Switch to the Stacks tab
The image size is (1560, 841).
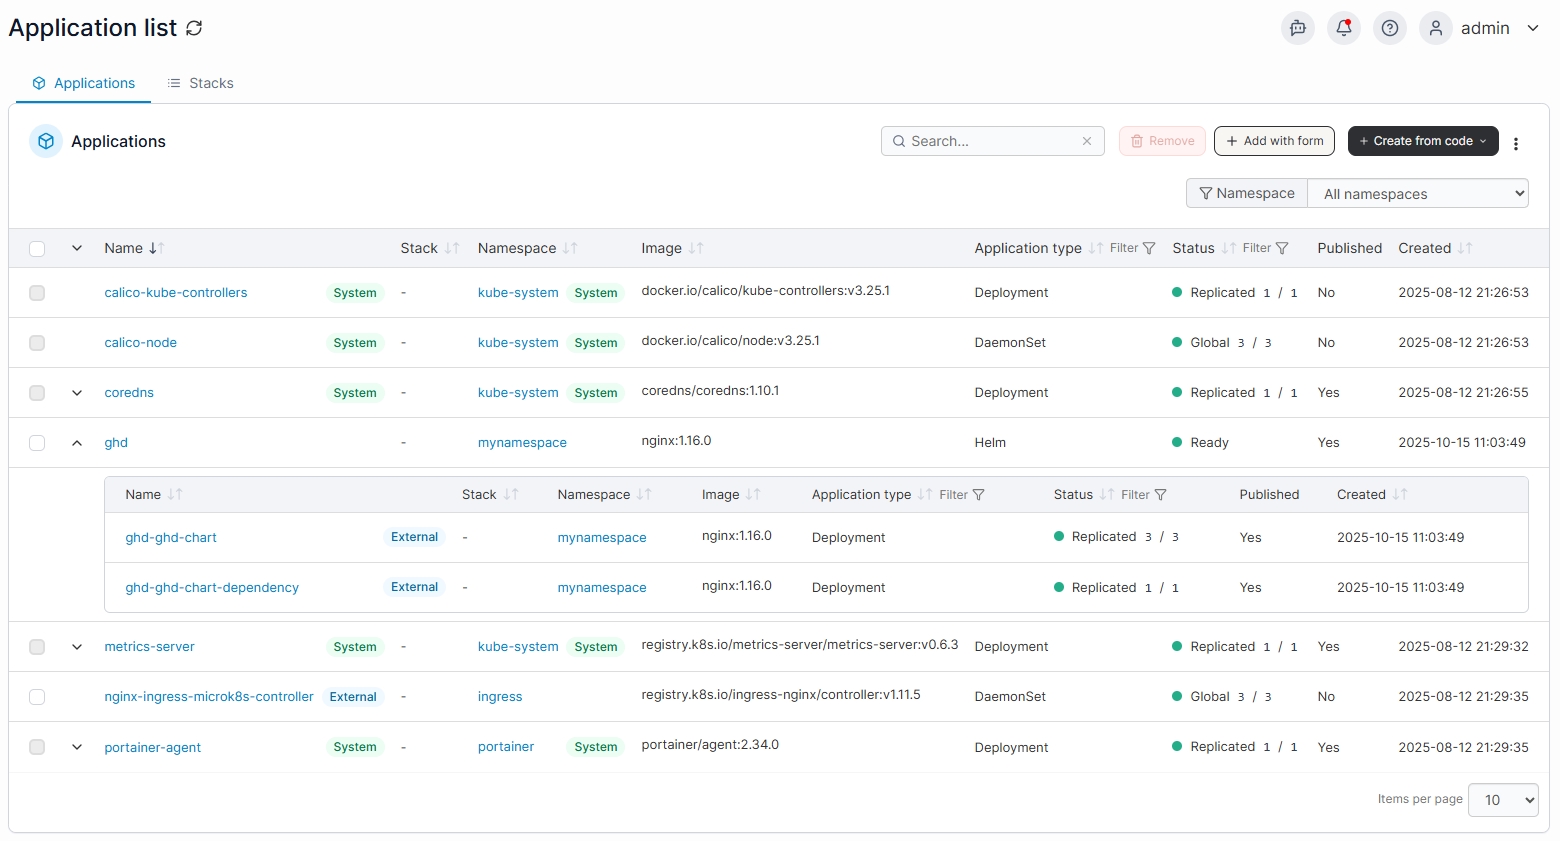200,83
